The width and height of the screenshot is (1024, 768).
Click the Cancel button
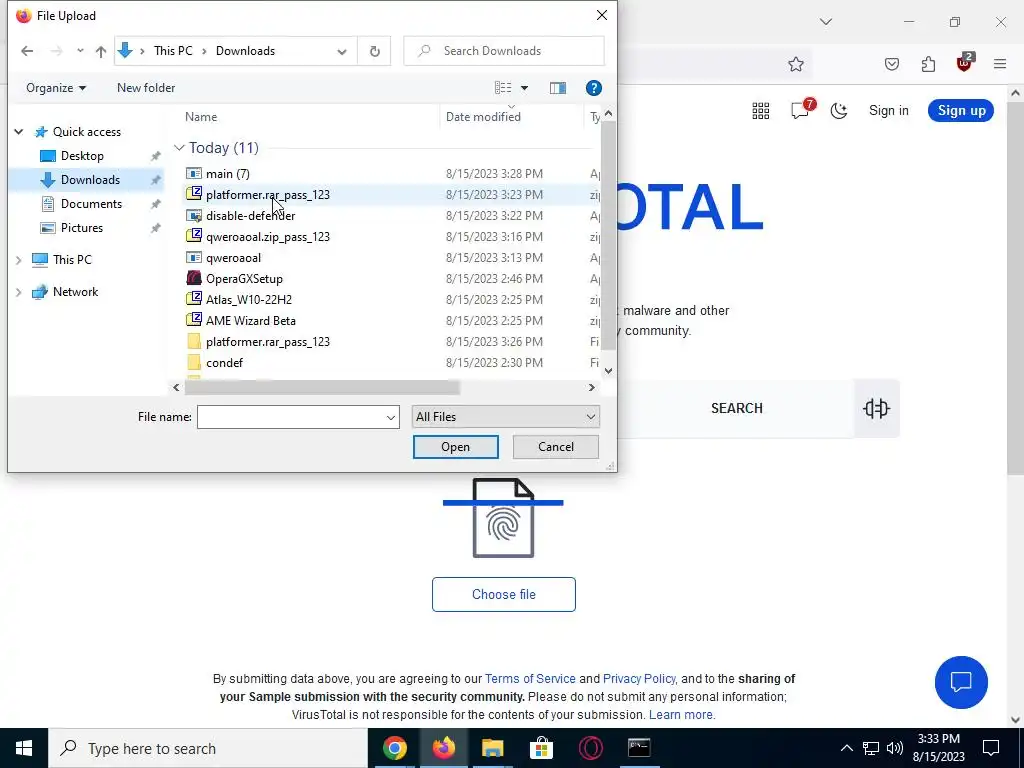(x=556, y=447)
